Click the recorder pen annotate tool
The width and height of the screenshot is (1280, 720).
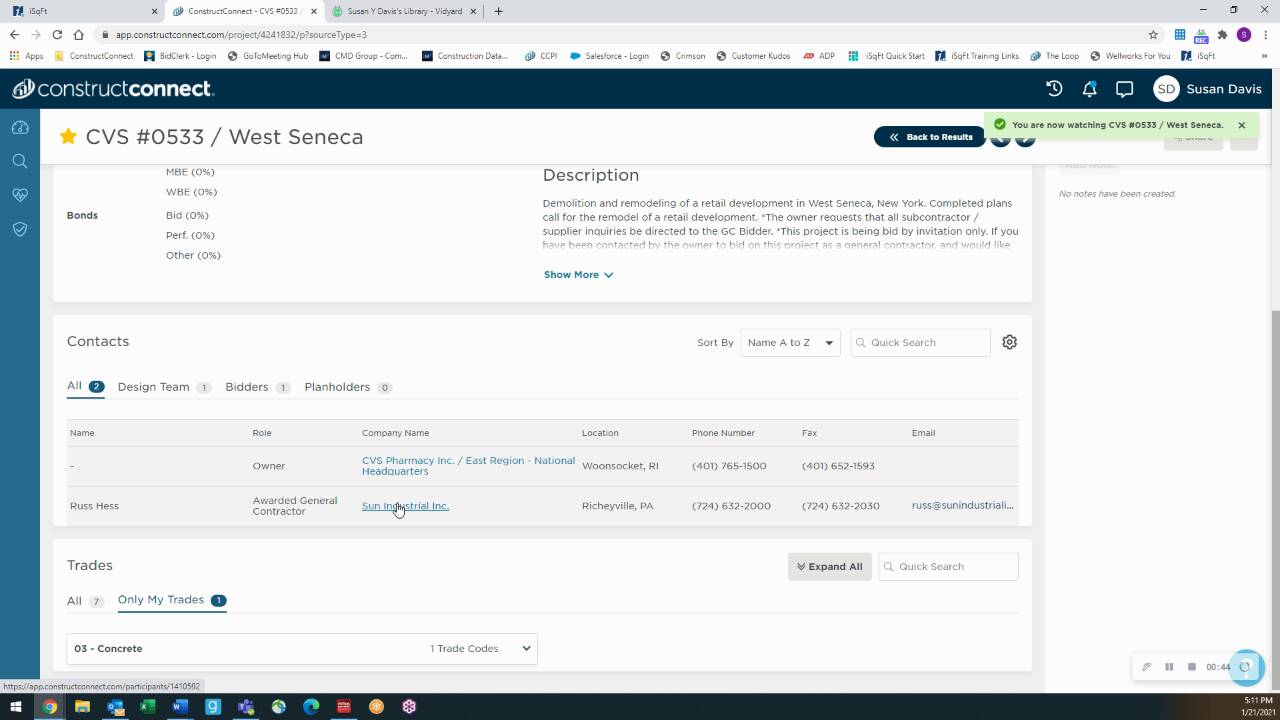1146,667
